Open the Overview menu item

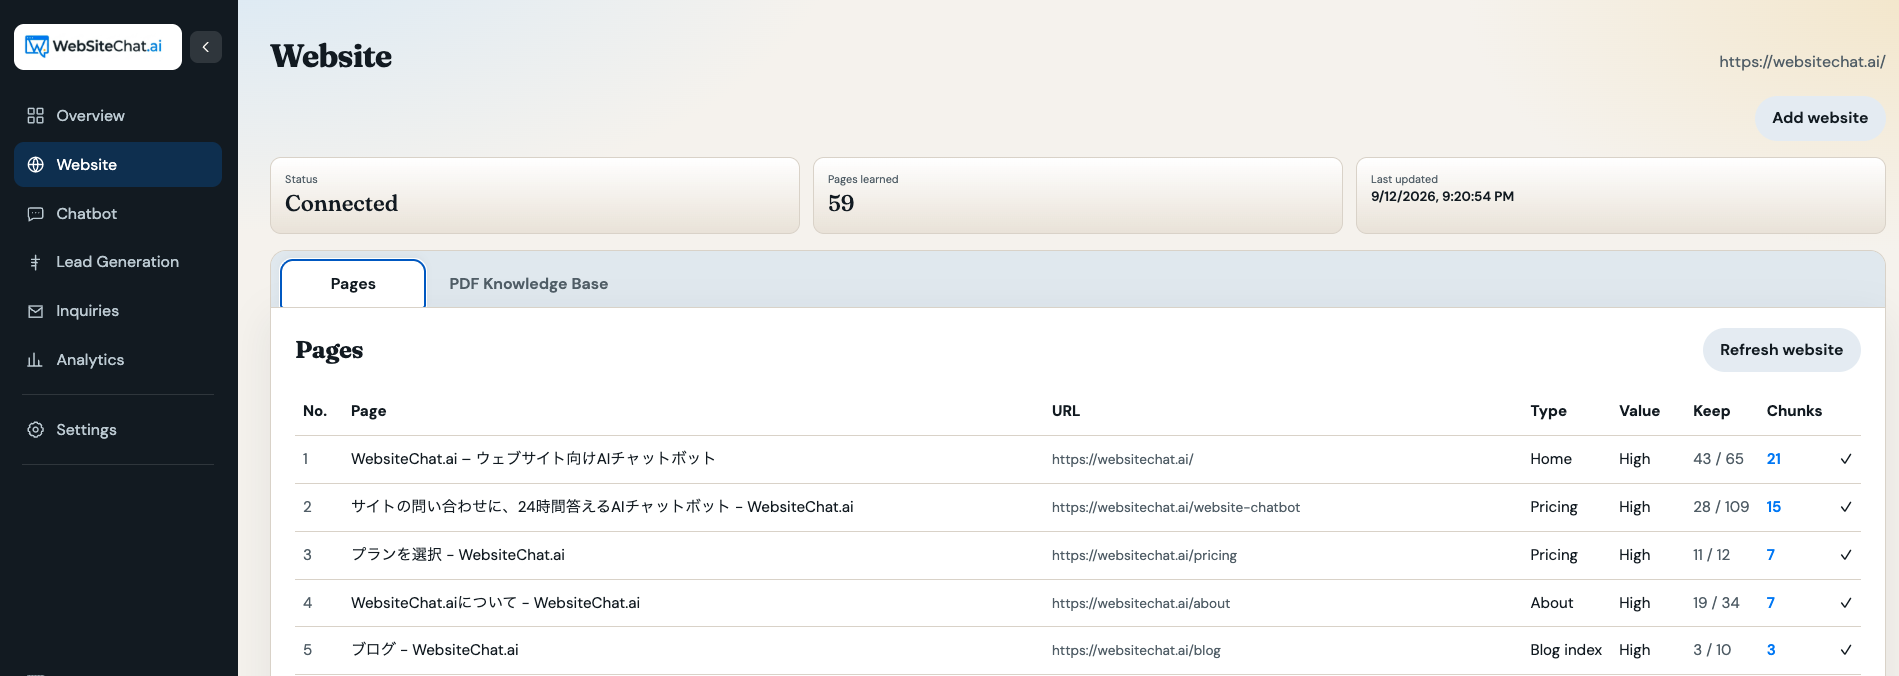[x=118, y=116]
